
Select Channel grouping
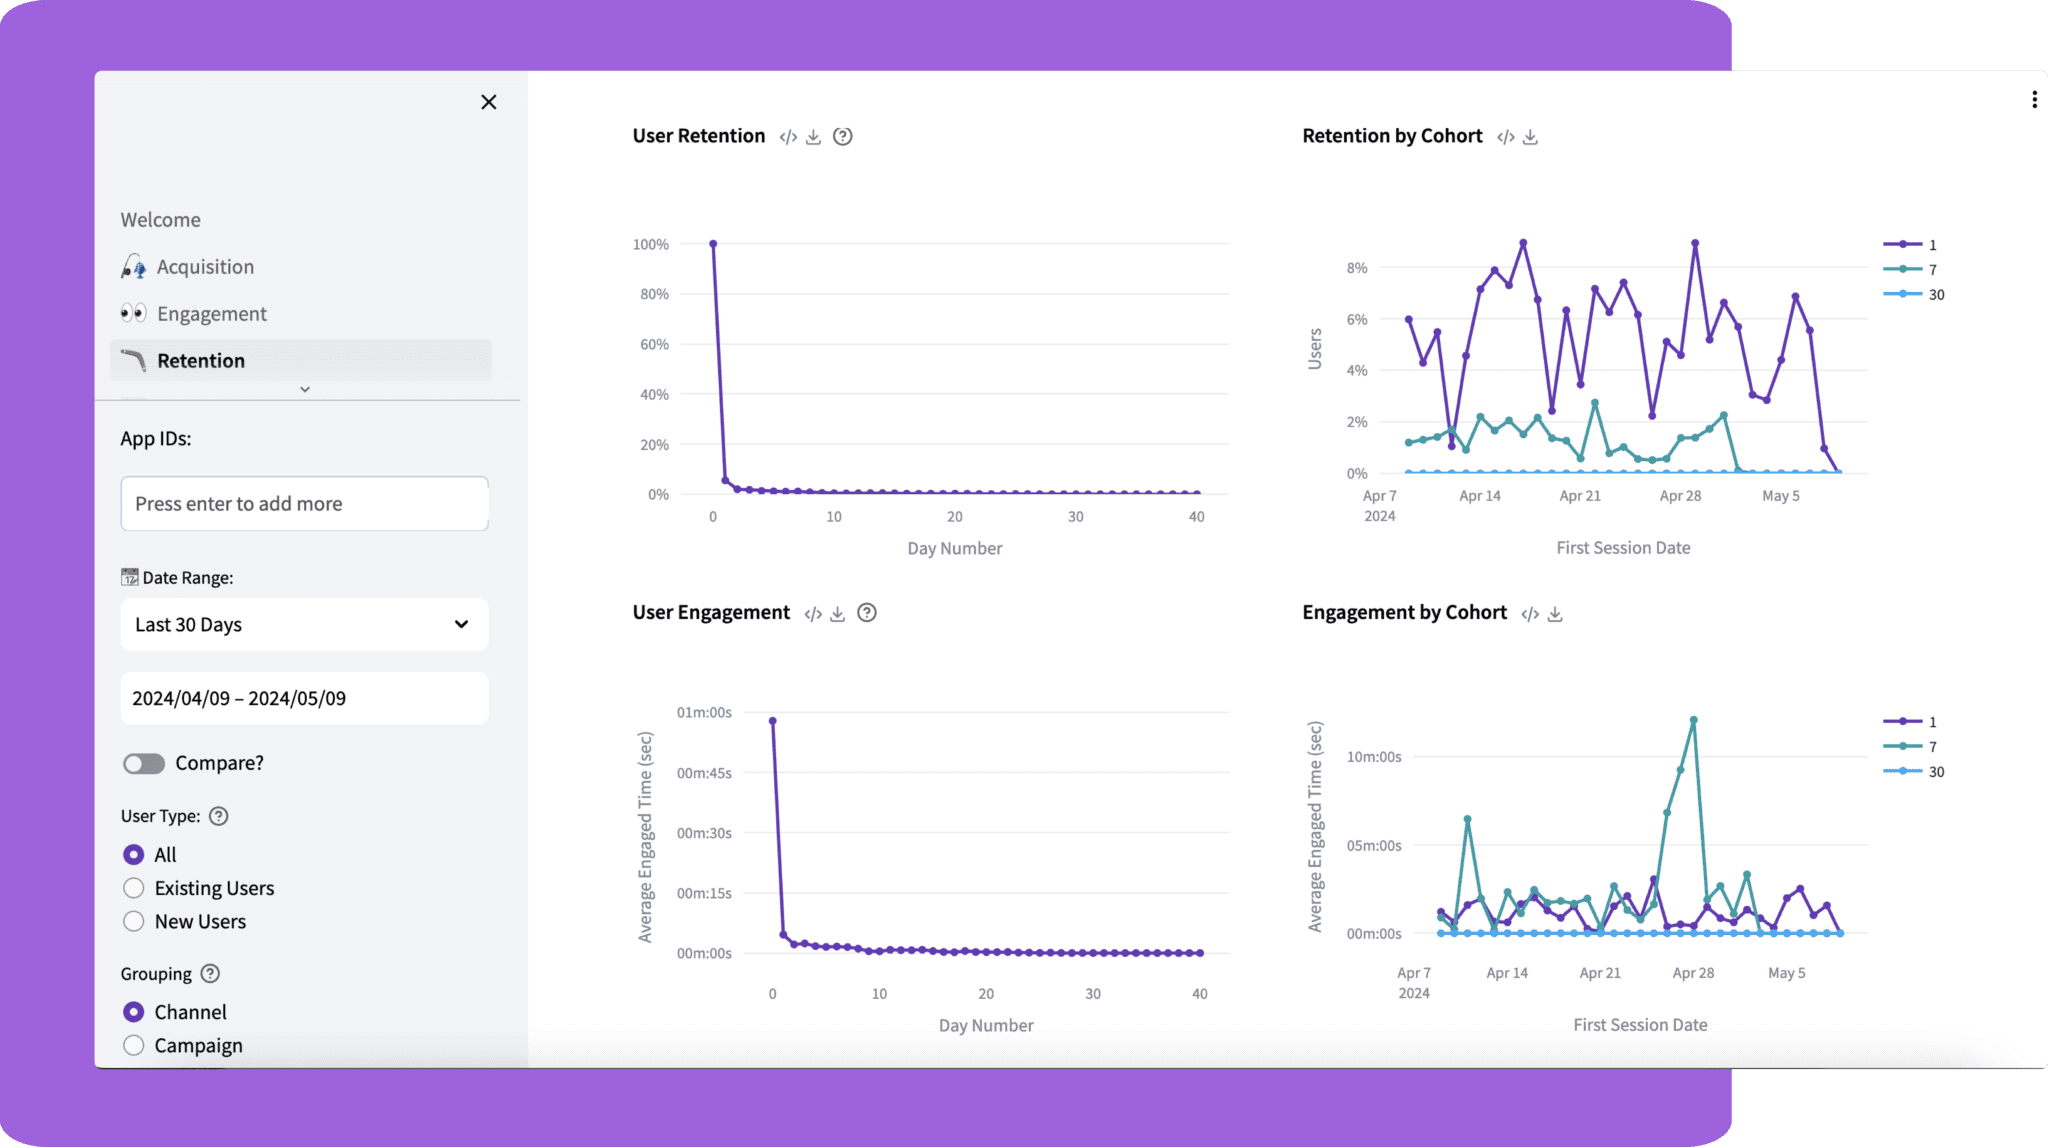coord(133,1012)
